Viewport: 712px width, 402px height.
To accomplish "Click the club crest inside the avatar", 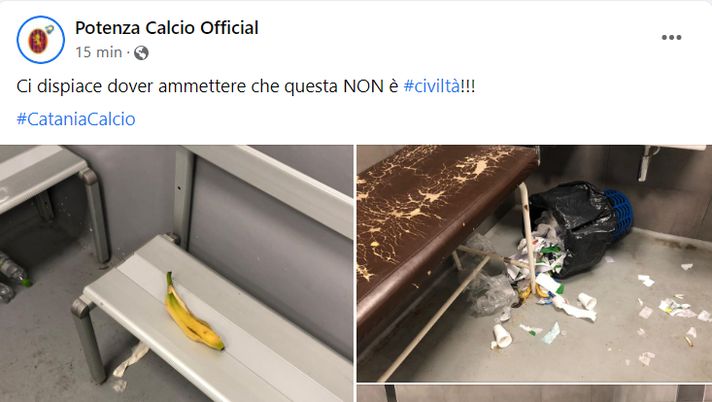I will point(39,40).
